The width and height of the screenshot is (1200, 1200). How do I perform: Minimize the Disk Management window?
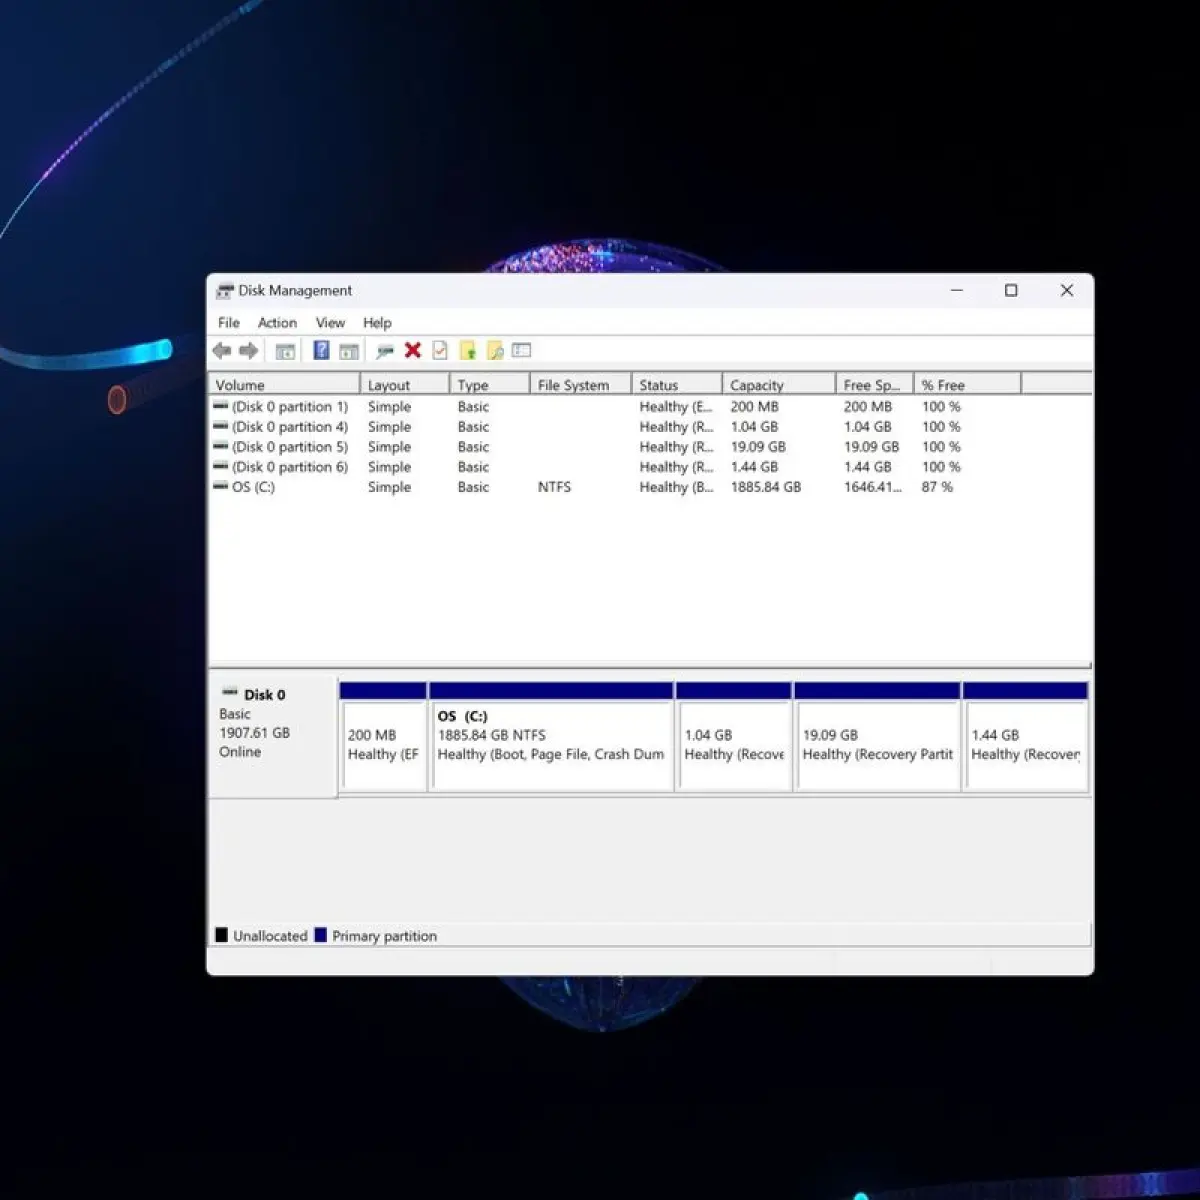point(957,290)
